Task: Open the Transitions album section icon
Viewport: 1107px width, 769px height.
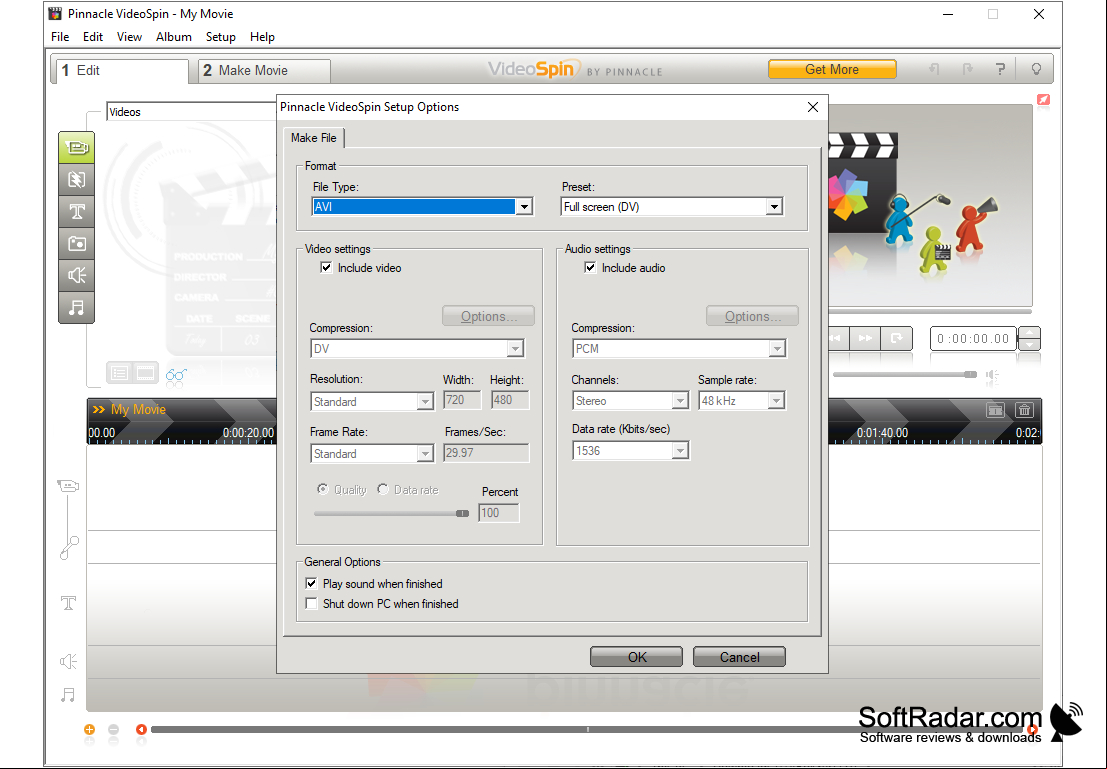Action: 76,179
